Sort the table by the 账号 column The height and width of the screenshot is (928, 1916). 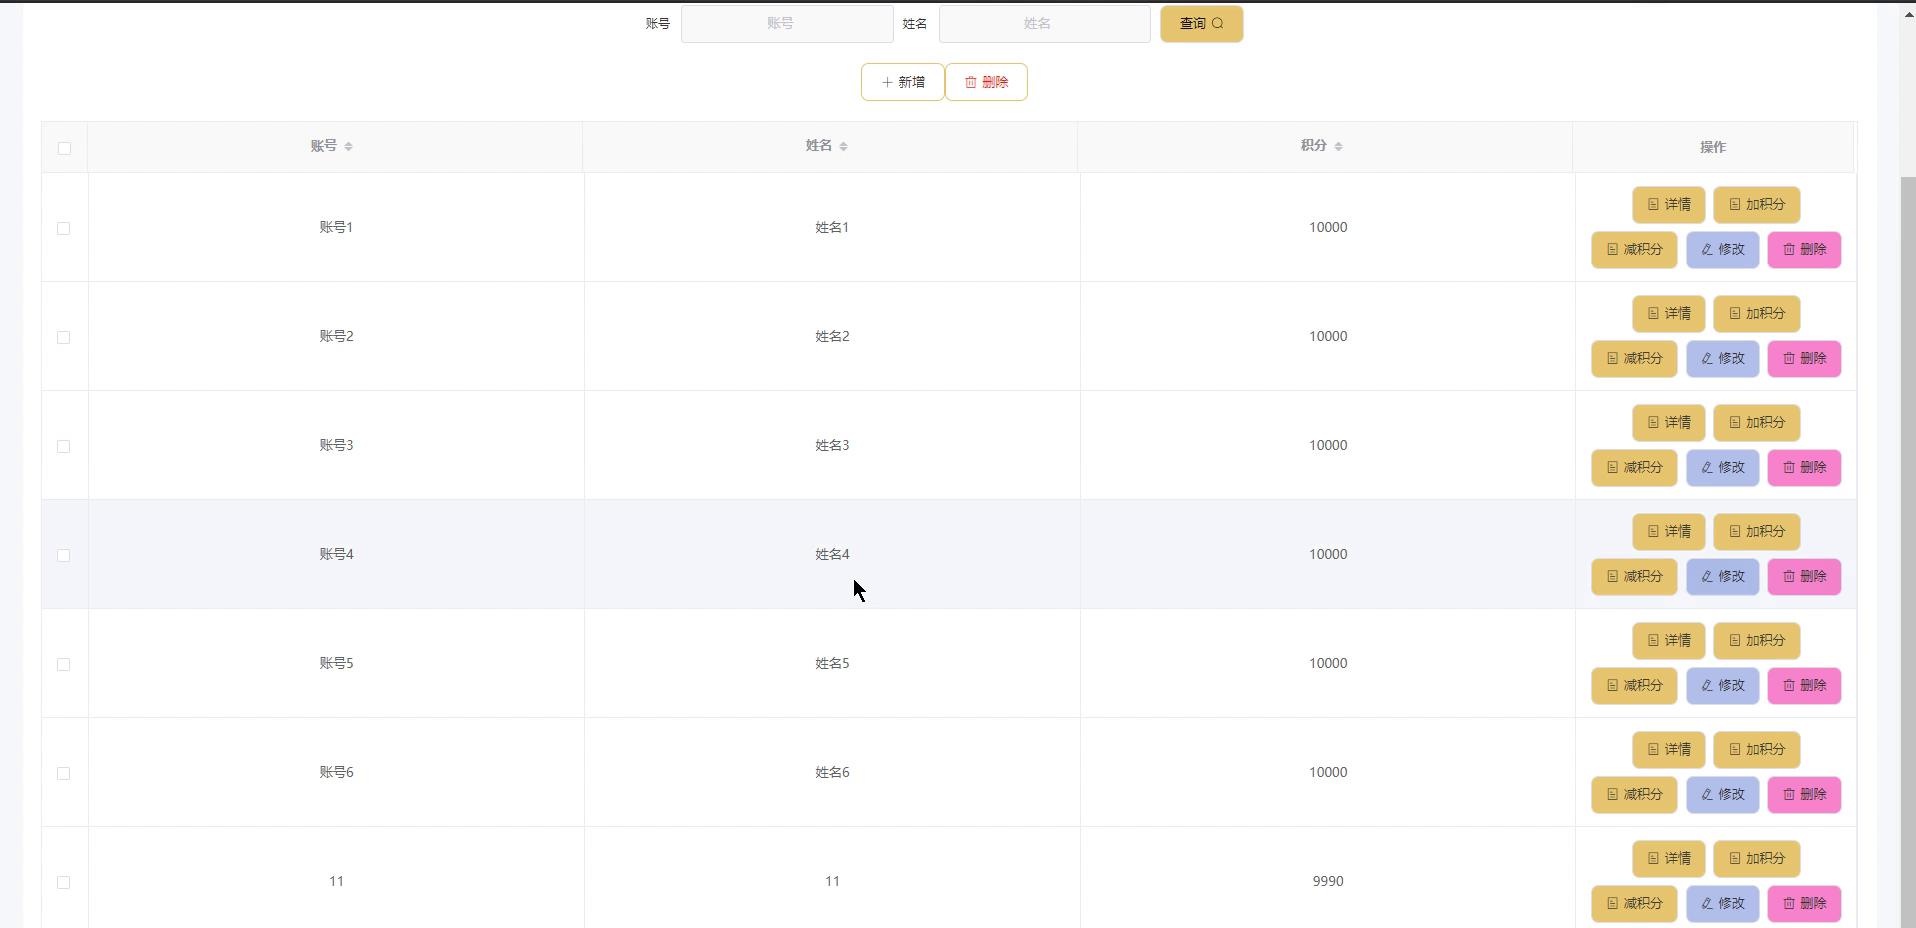tap(348, 146)
